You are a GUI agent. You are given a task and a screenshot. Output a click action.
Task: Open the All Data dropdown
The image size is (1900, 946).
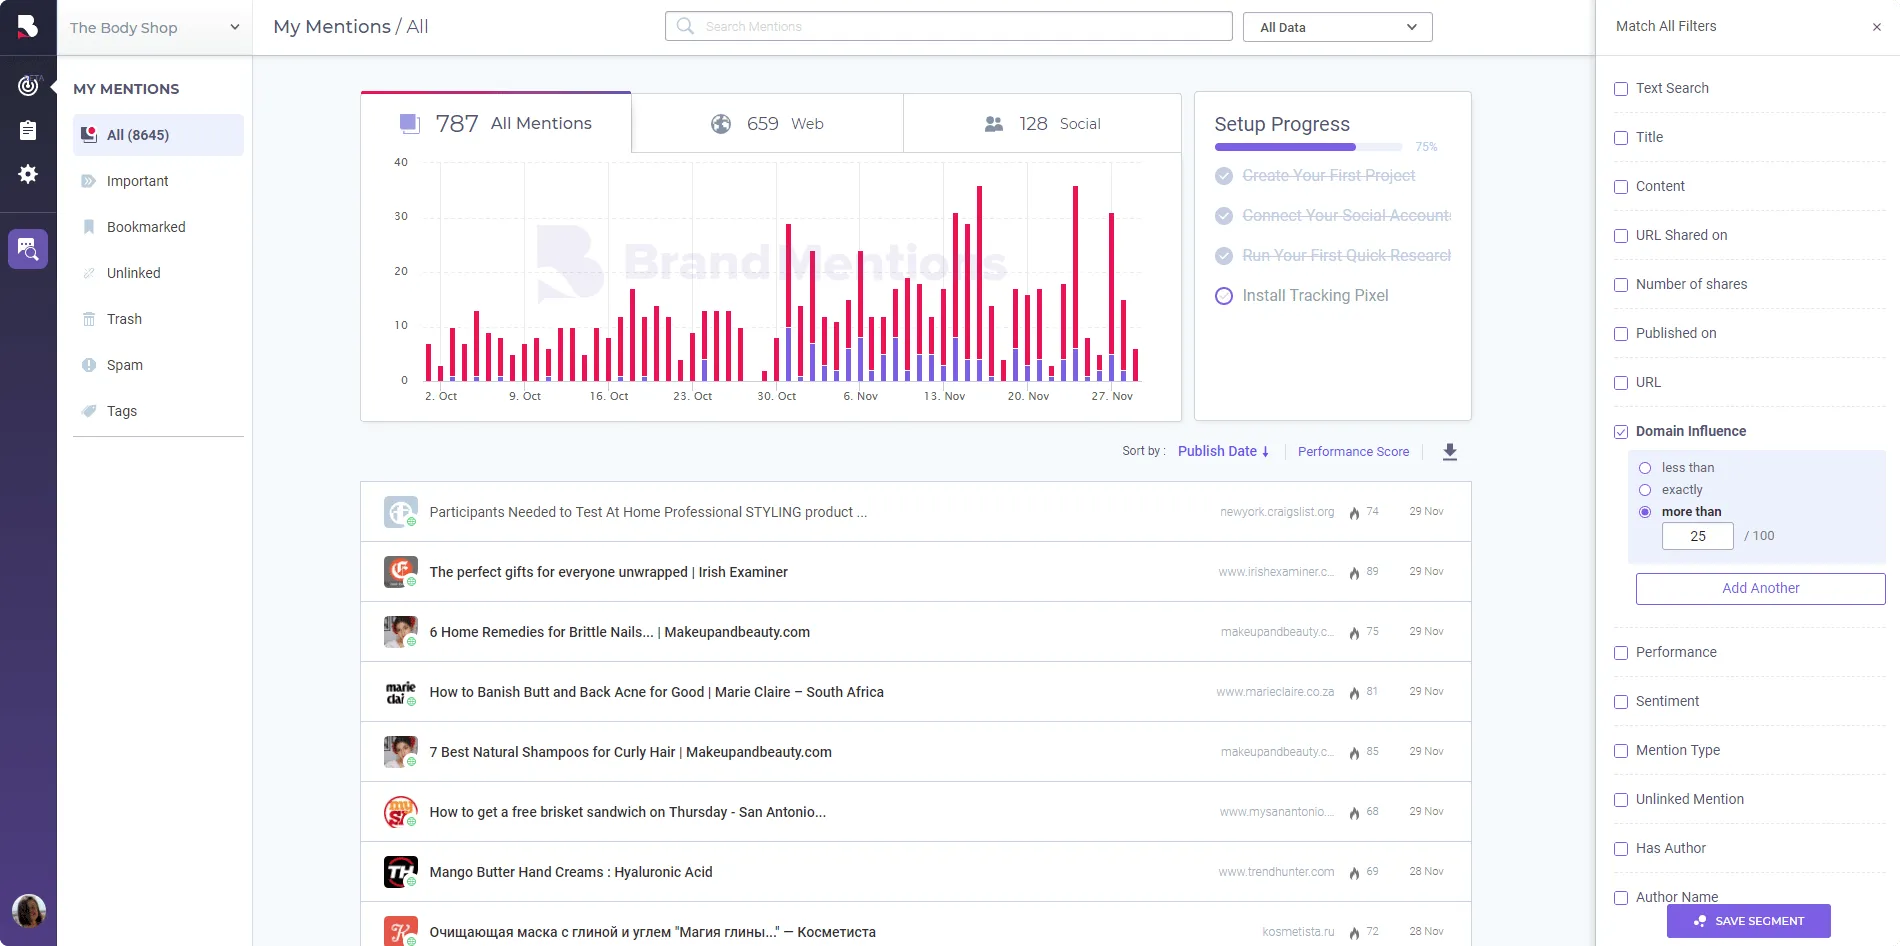1337,27
